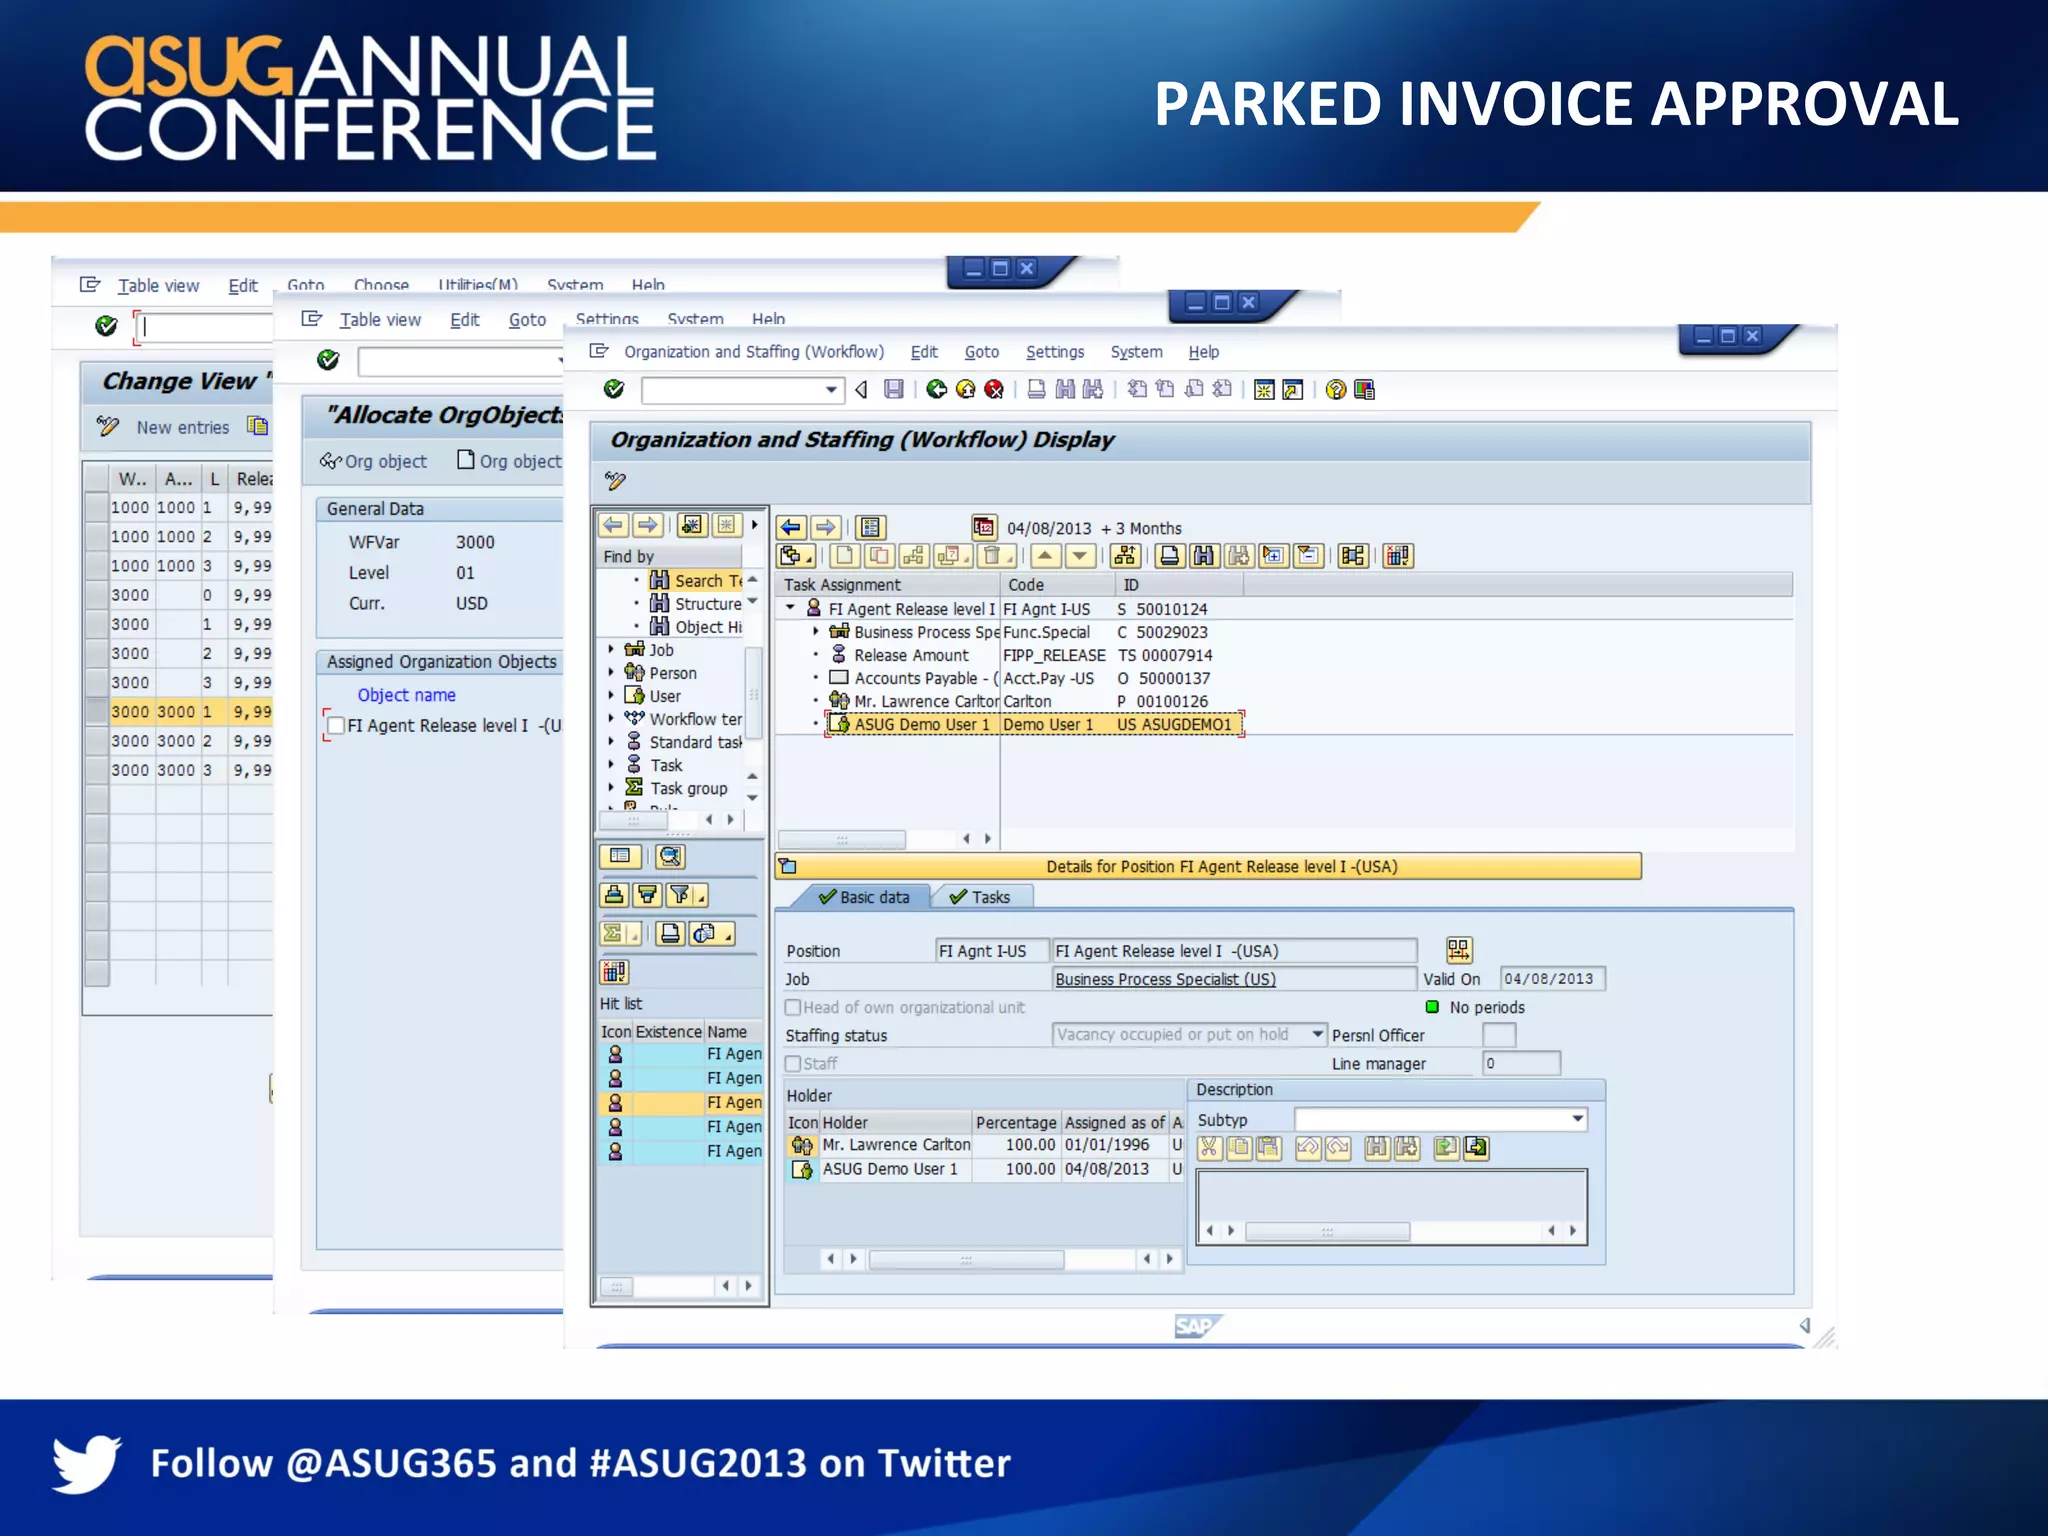Switch to the Tasks tab
The height and width of the screenshot is (1536, 2048).
click(x=982, y=897)
